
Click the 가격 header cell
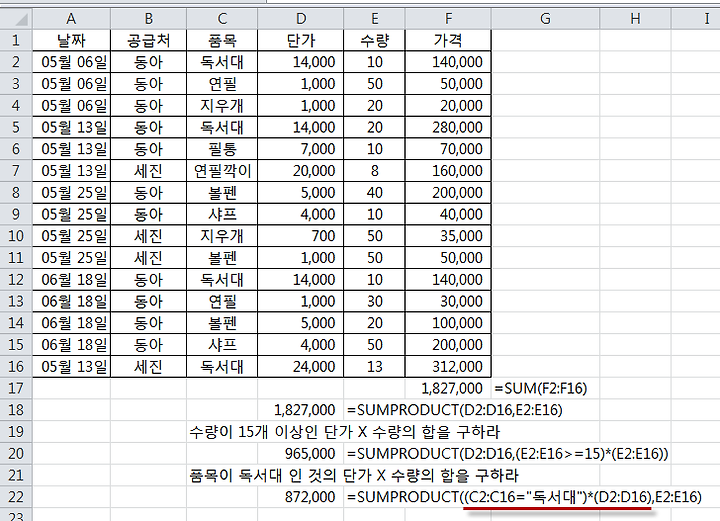448,40
